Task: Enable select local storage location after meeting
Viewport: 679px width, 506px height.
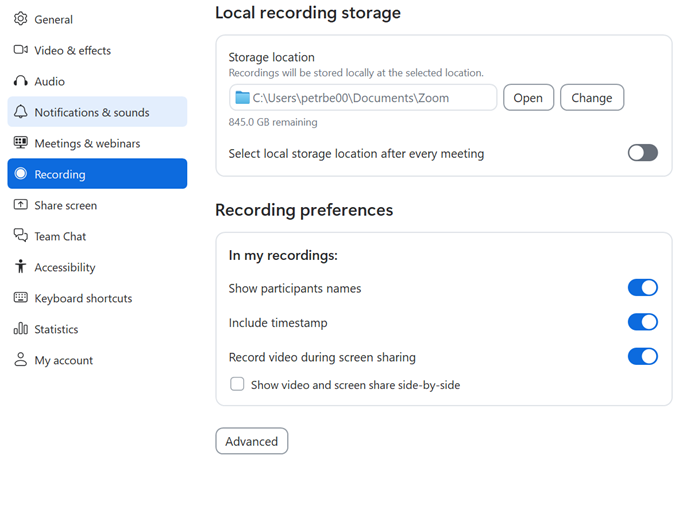Action: (642, 153)
